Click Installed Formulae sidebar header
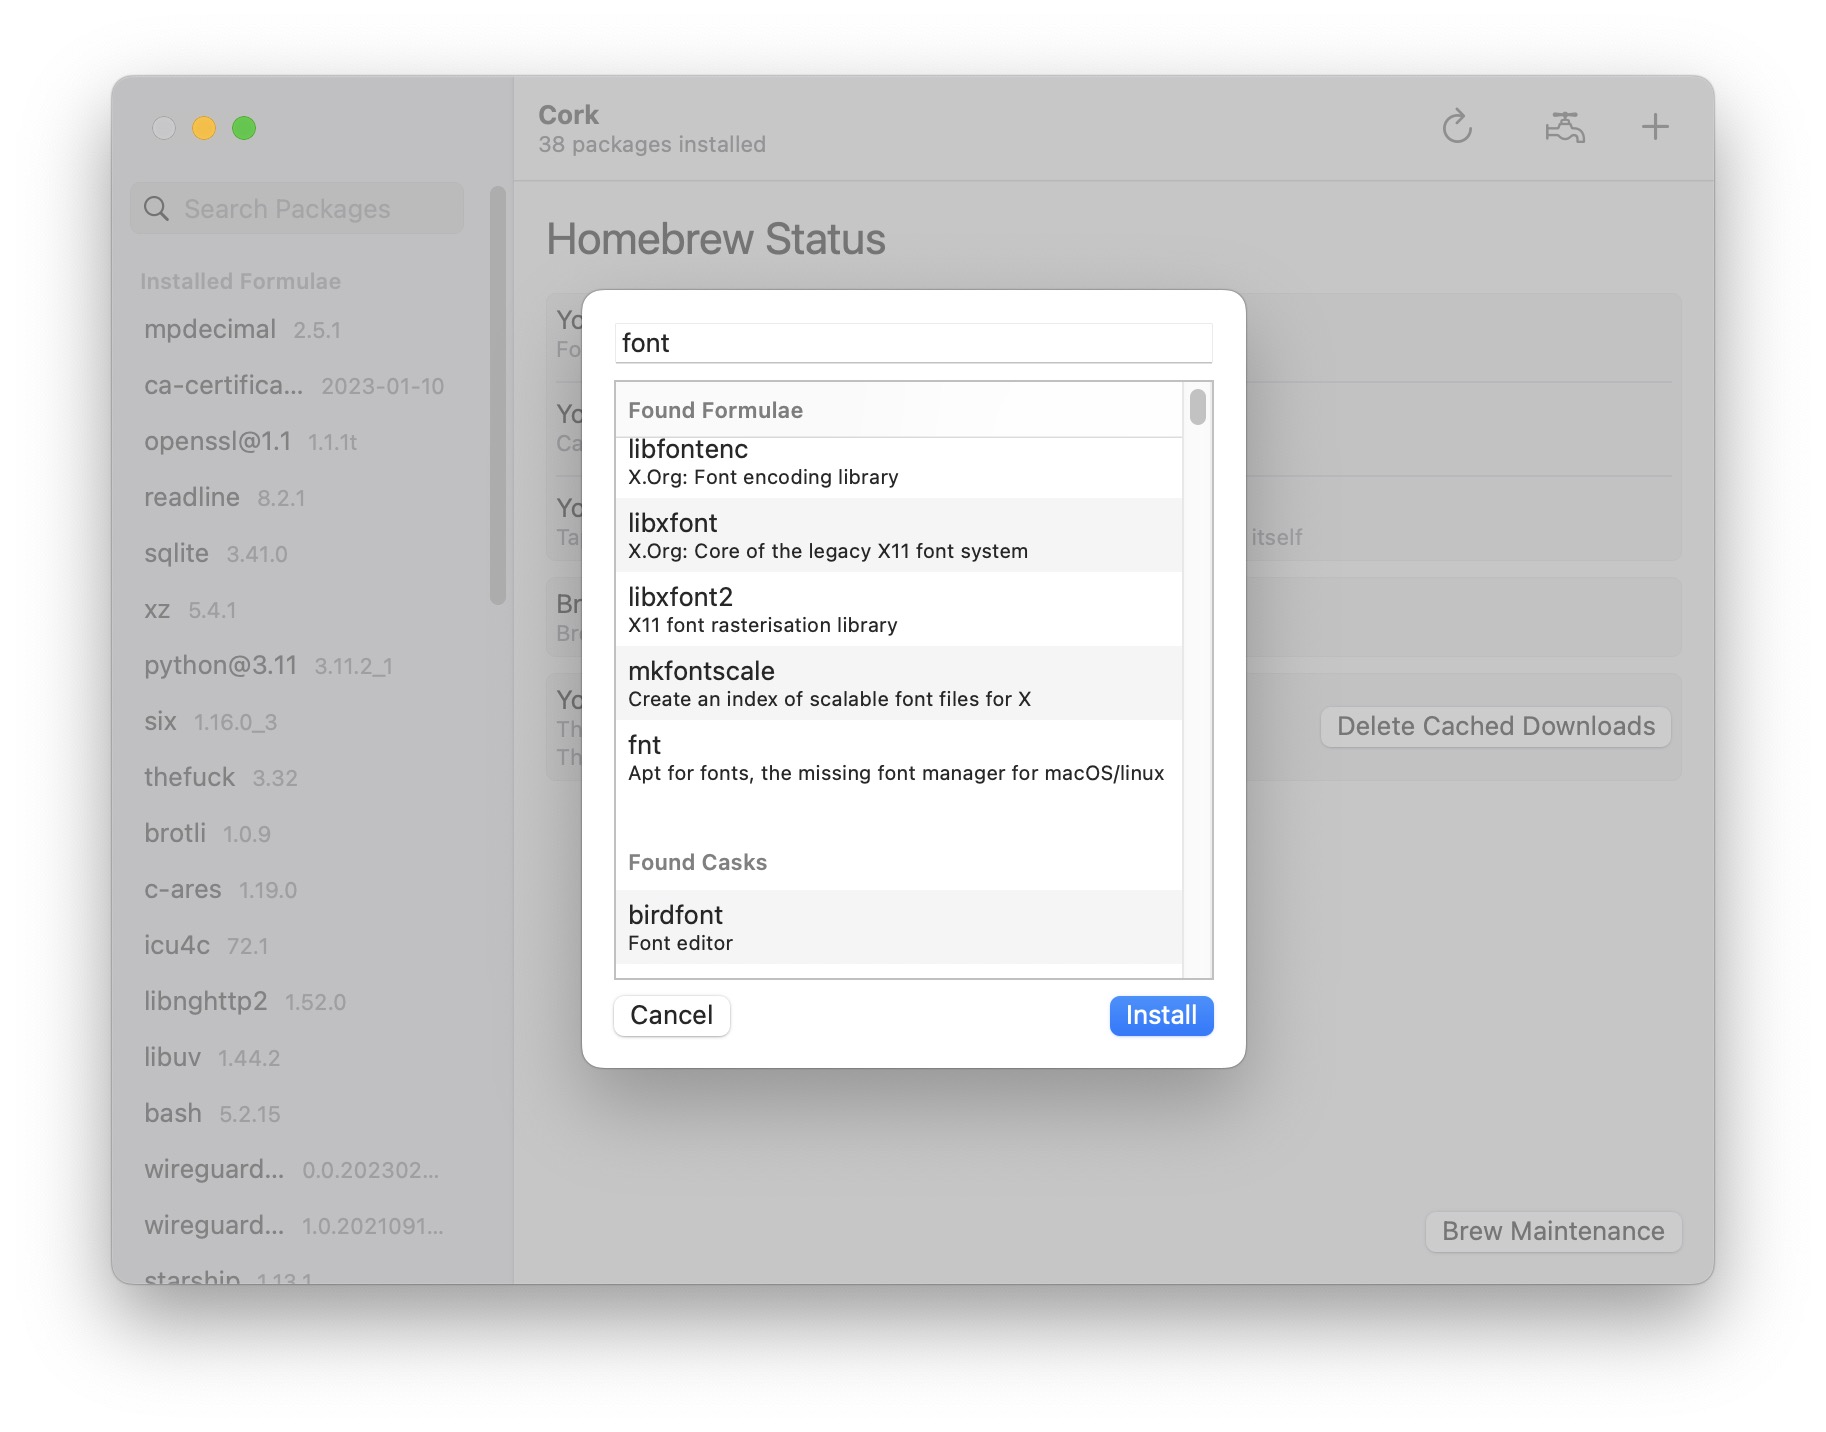This screenshot has width=1826, height=1432. pos(240,281)
